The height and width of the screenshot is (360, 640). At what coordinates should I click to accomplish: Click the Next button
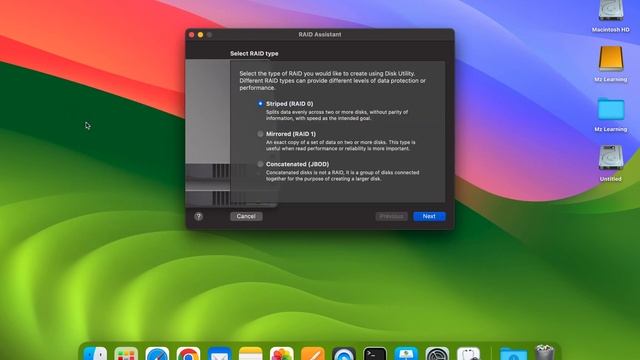(x=429, y=216)
